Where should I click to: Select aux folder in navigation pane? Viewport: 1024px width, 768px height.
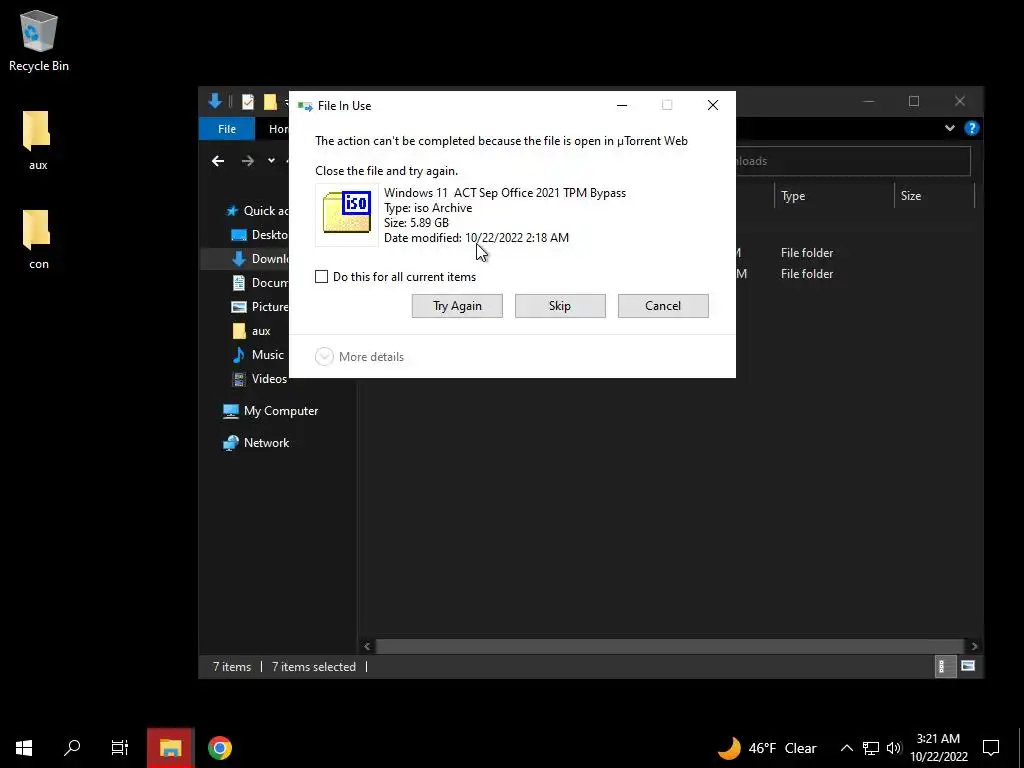251,330
